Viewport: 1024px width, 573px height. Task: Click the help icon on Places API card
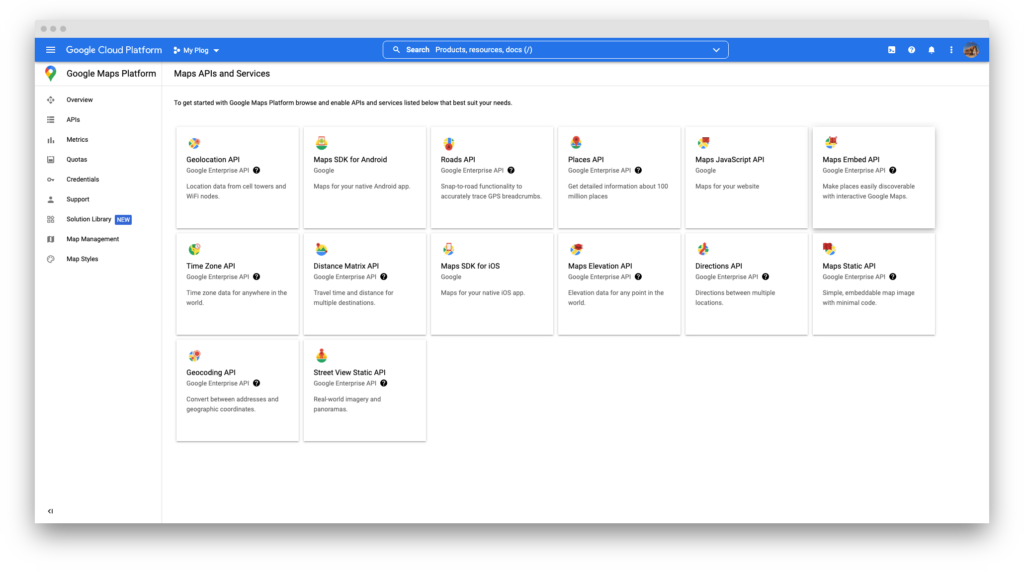point(639,171)
